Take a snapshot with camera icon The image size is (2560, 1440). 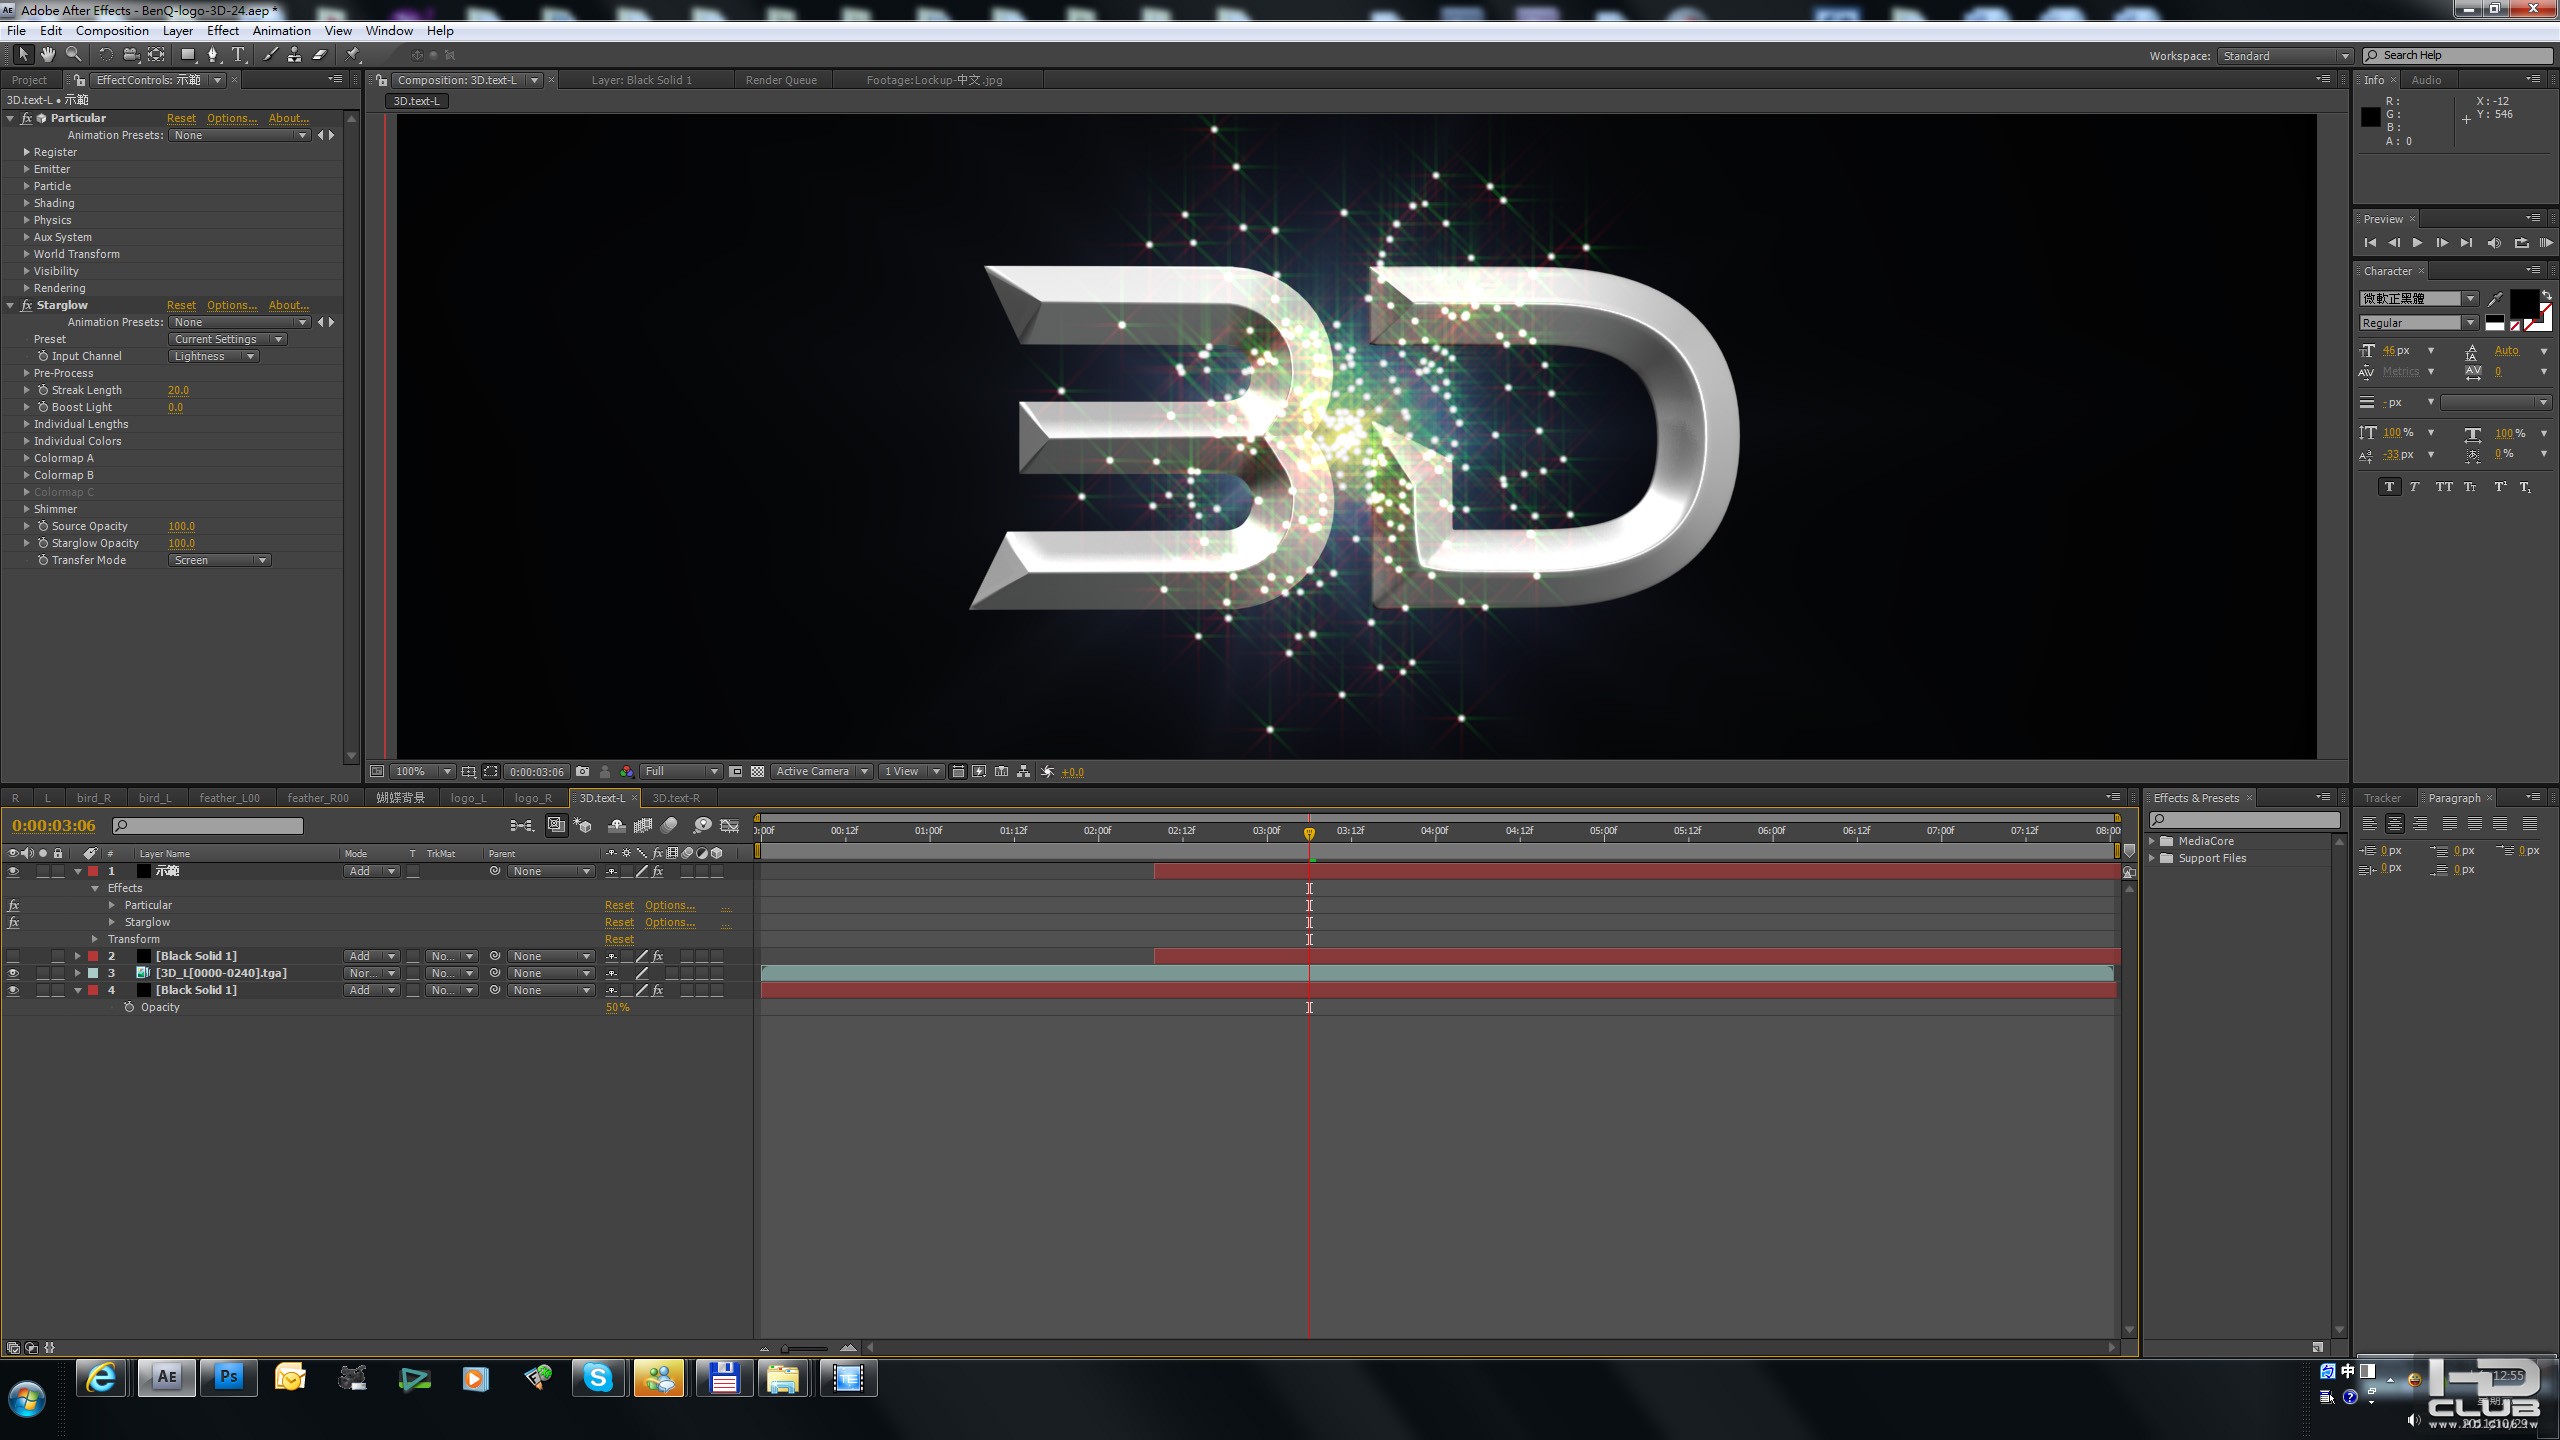click(x=582, y=771)
